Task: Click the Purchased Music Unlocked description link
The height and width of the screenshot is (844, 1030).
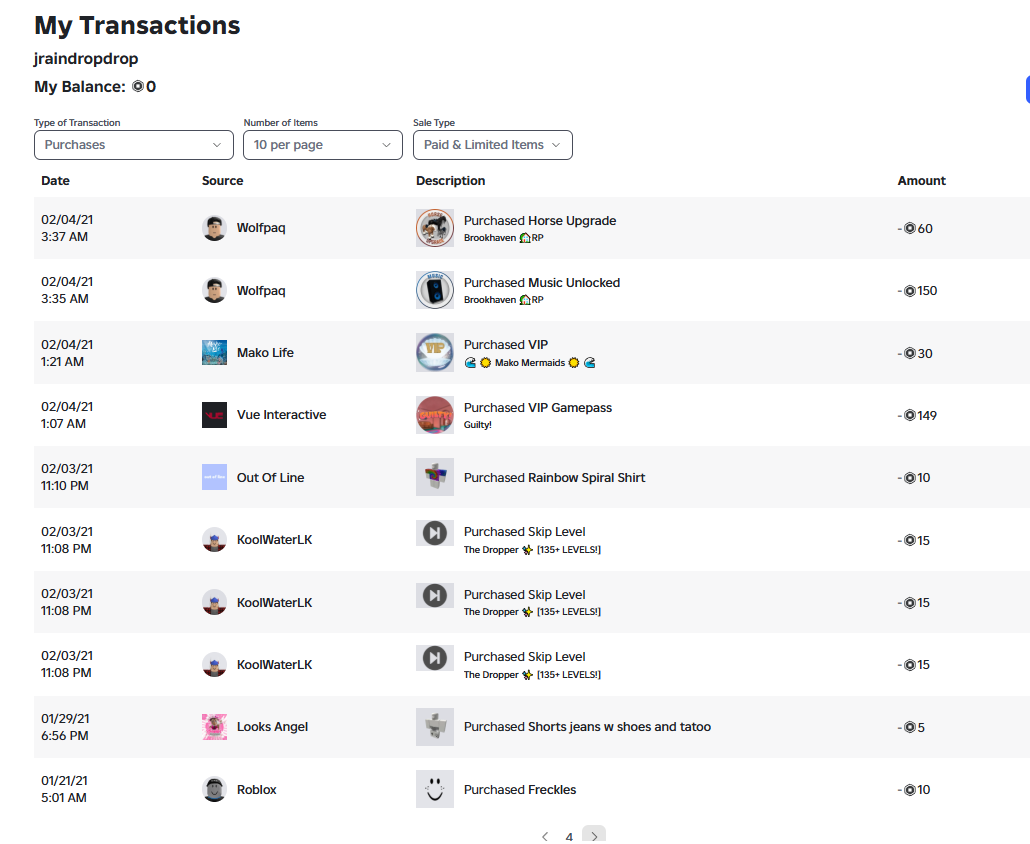Action: [x=541, y=282]
